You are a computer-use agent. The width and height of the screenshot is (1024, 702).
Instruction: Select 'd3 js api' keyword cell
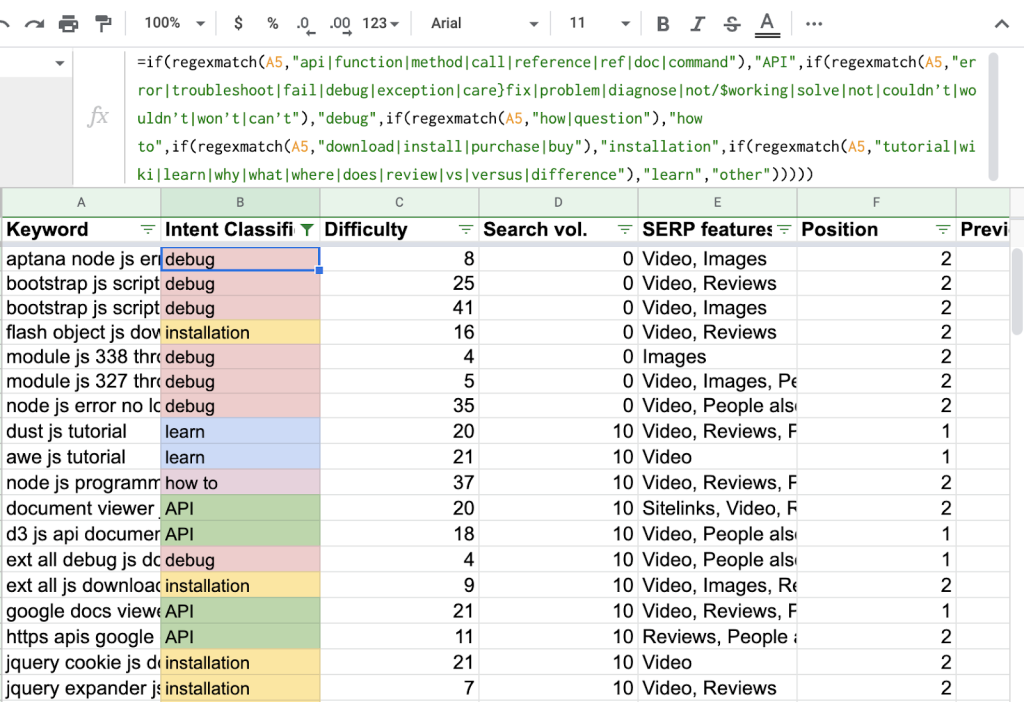pos(82,534)
